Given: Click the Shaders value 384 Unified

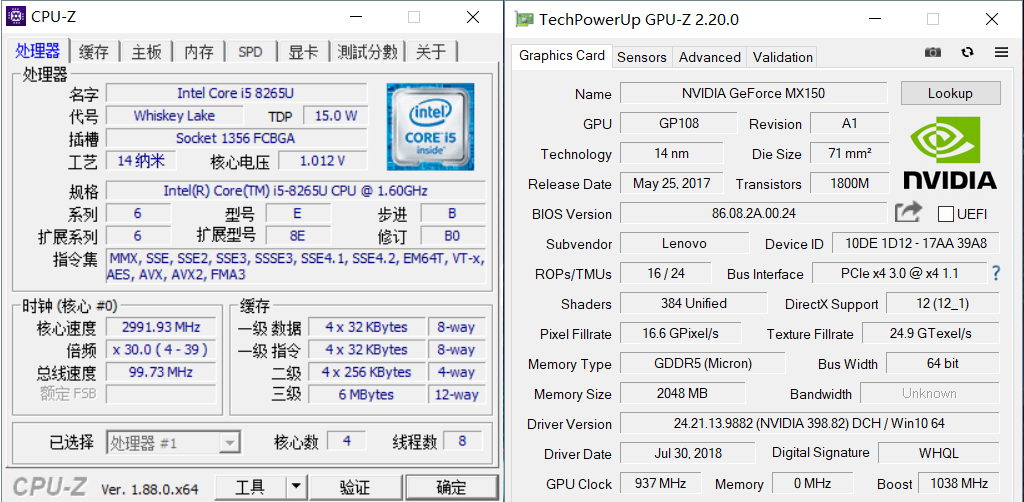Looking at the screenshot, I should pyautogui.click(x=693, y=304).
